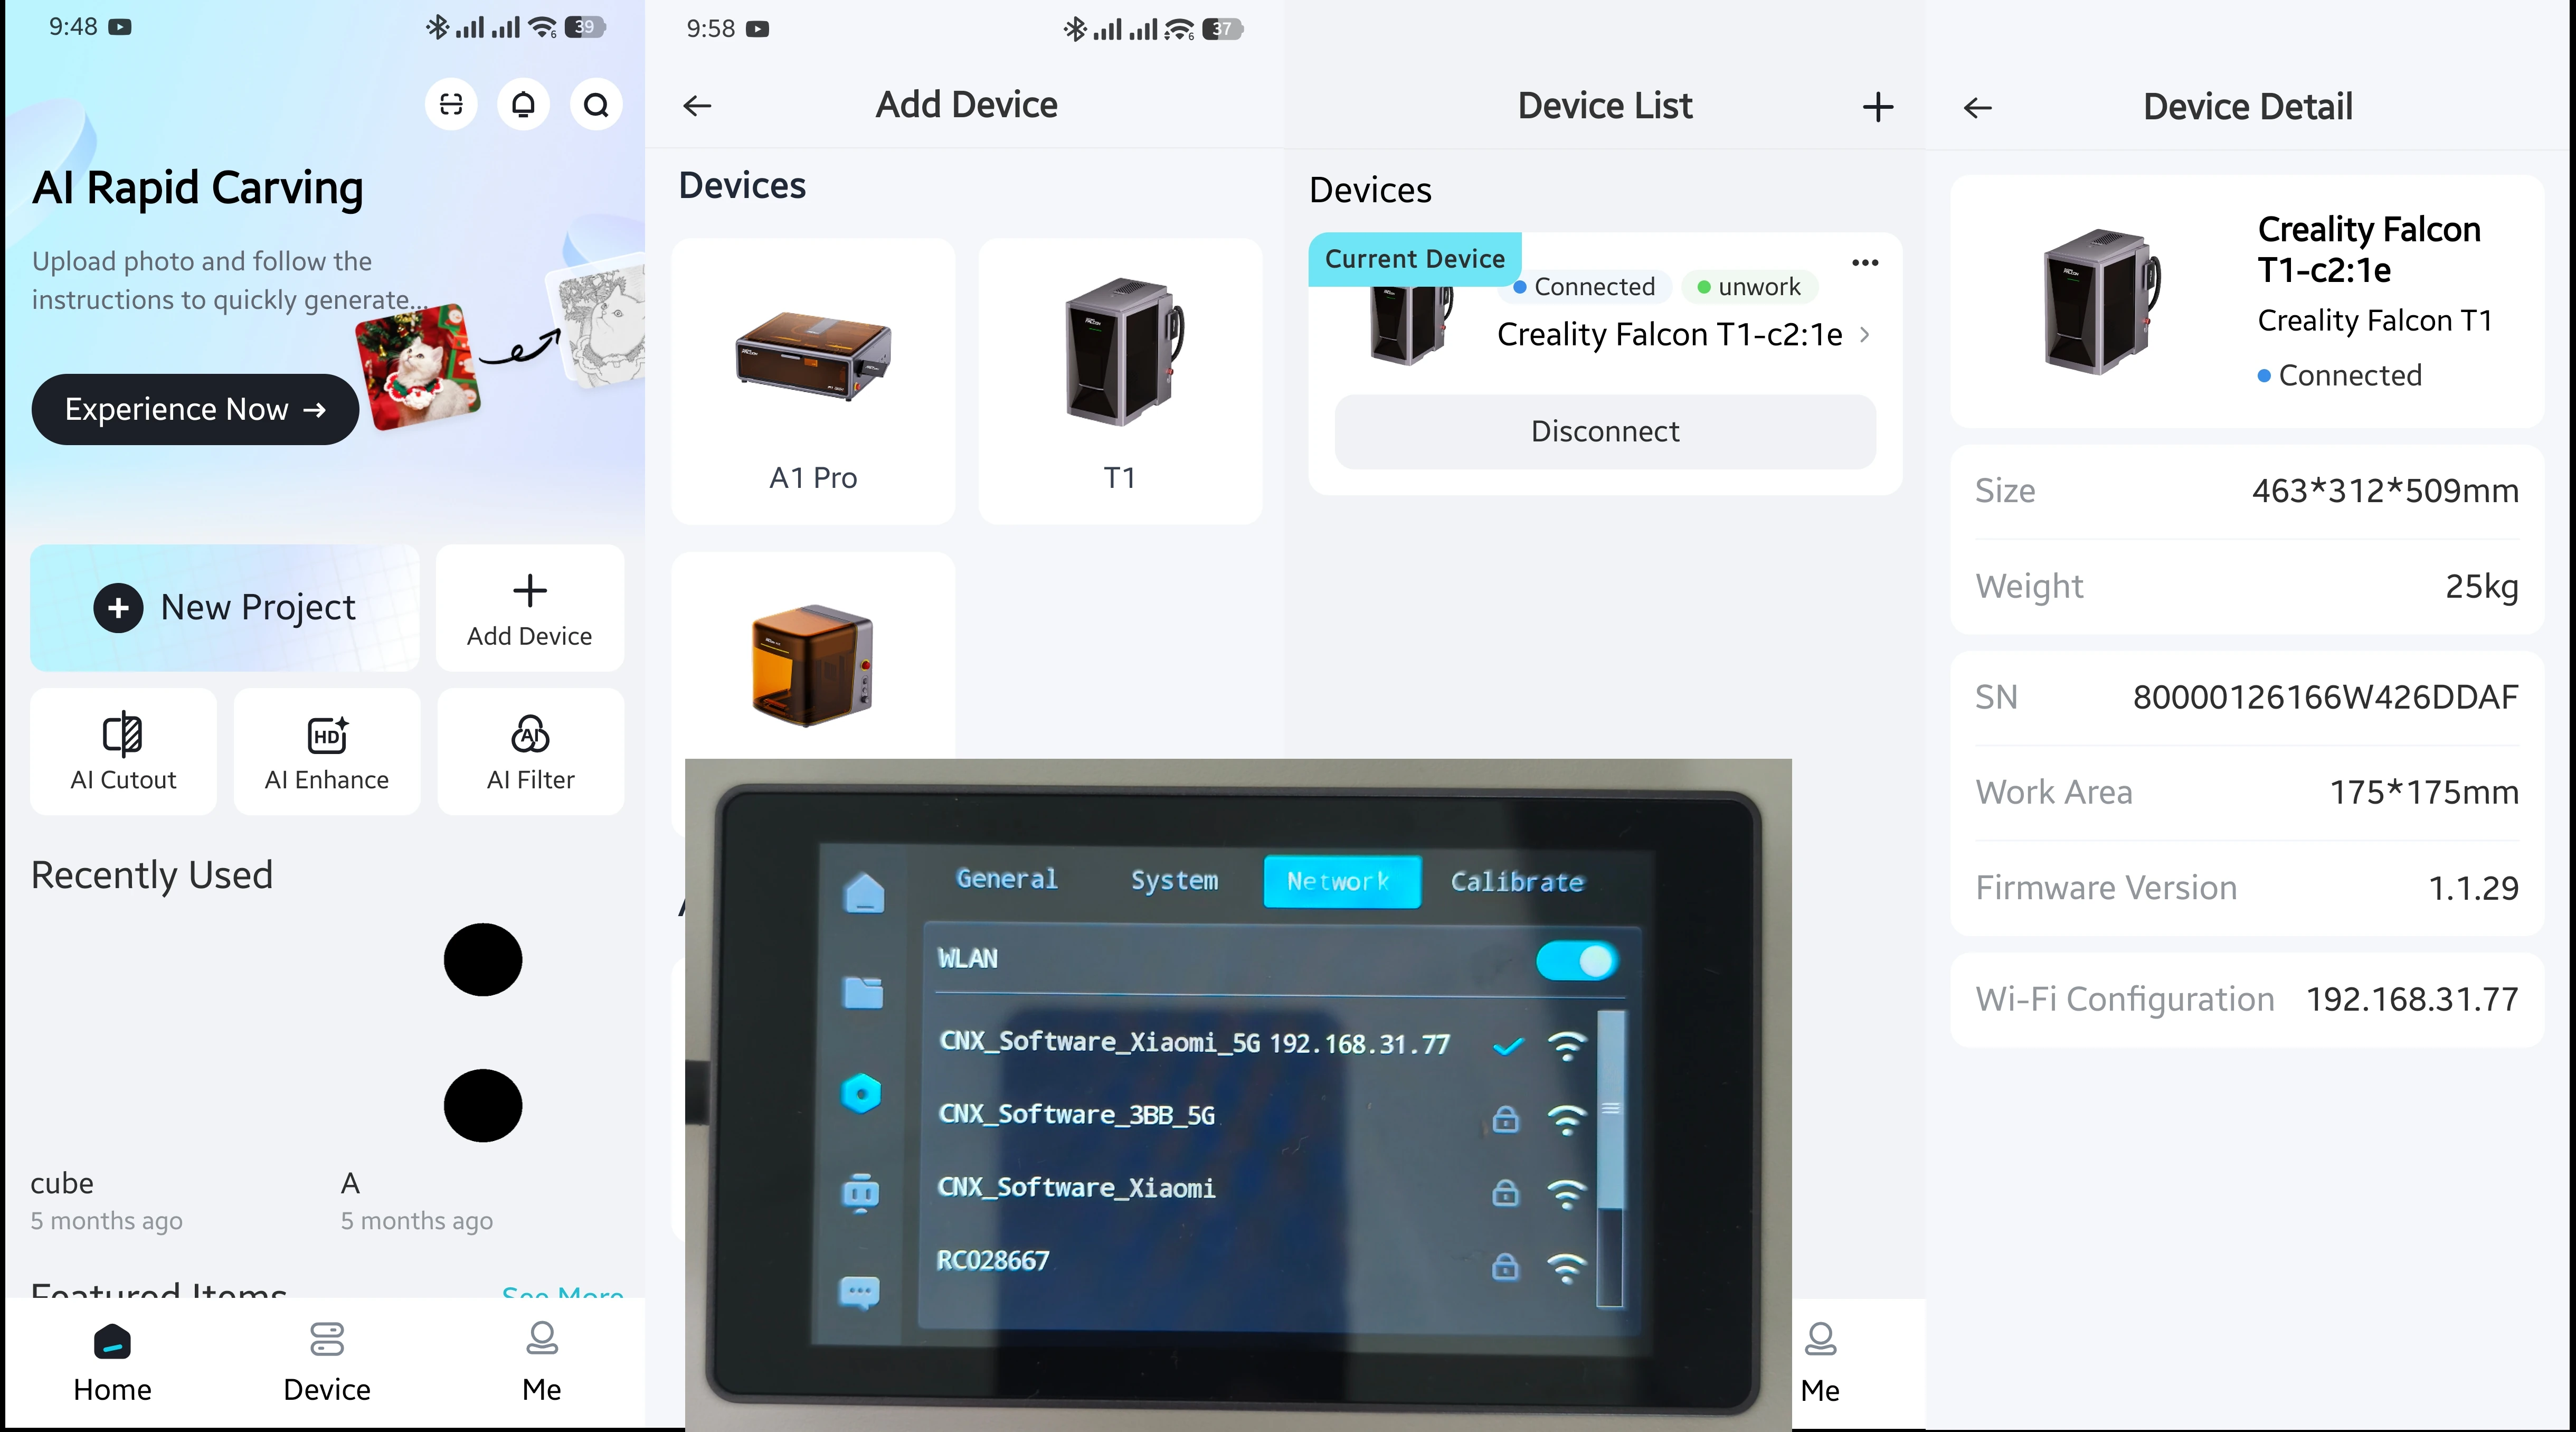The width and height of the screenshot is (2576, 1432).
Task: Select CNX_Software_Xiaomi_5G network
Action: click(1265, 1043)
